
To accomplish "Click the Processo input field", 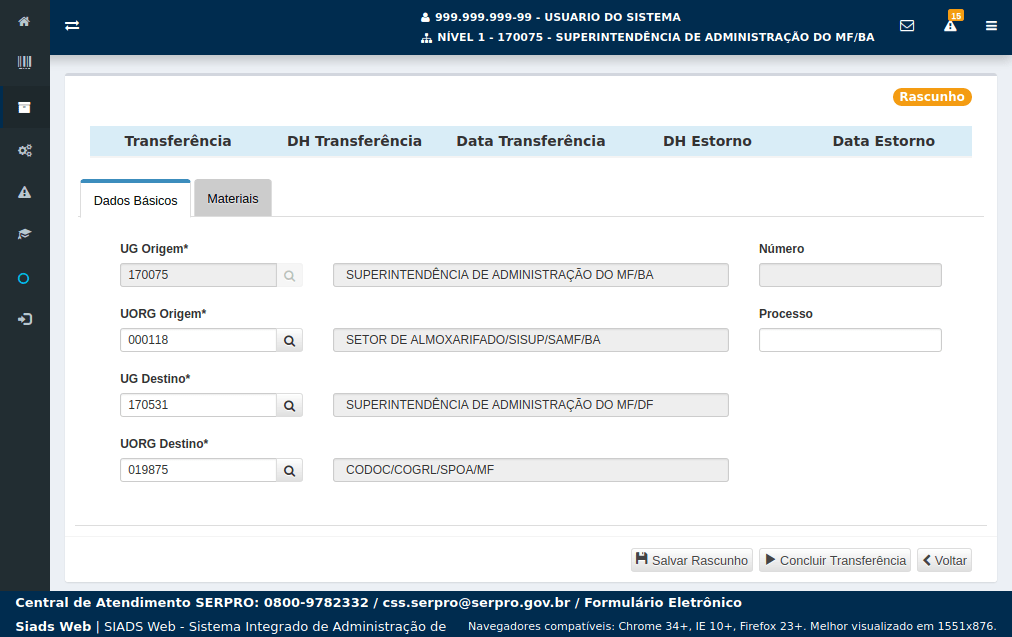I will click(x=850, y=340).
